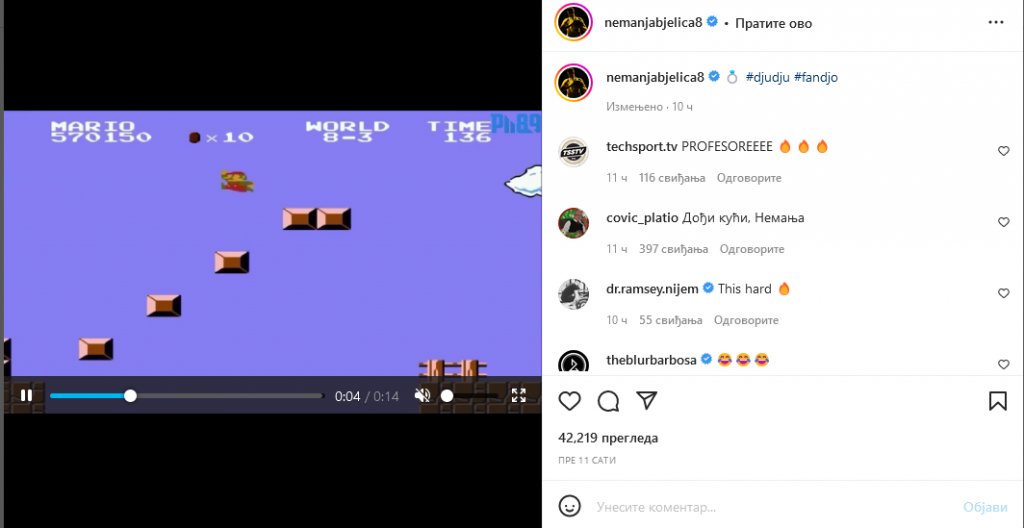Open the comment bubble icon

608,401
